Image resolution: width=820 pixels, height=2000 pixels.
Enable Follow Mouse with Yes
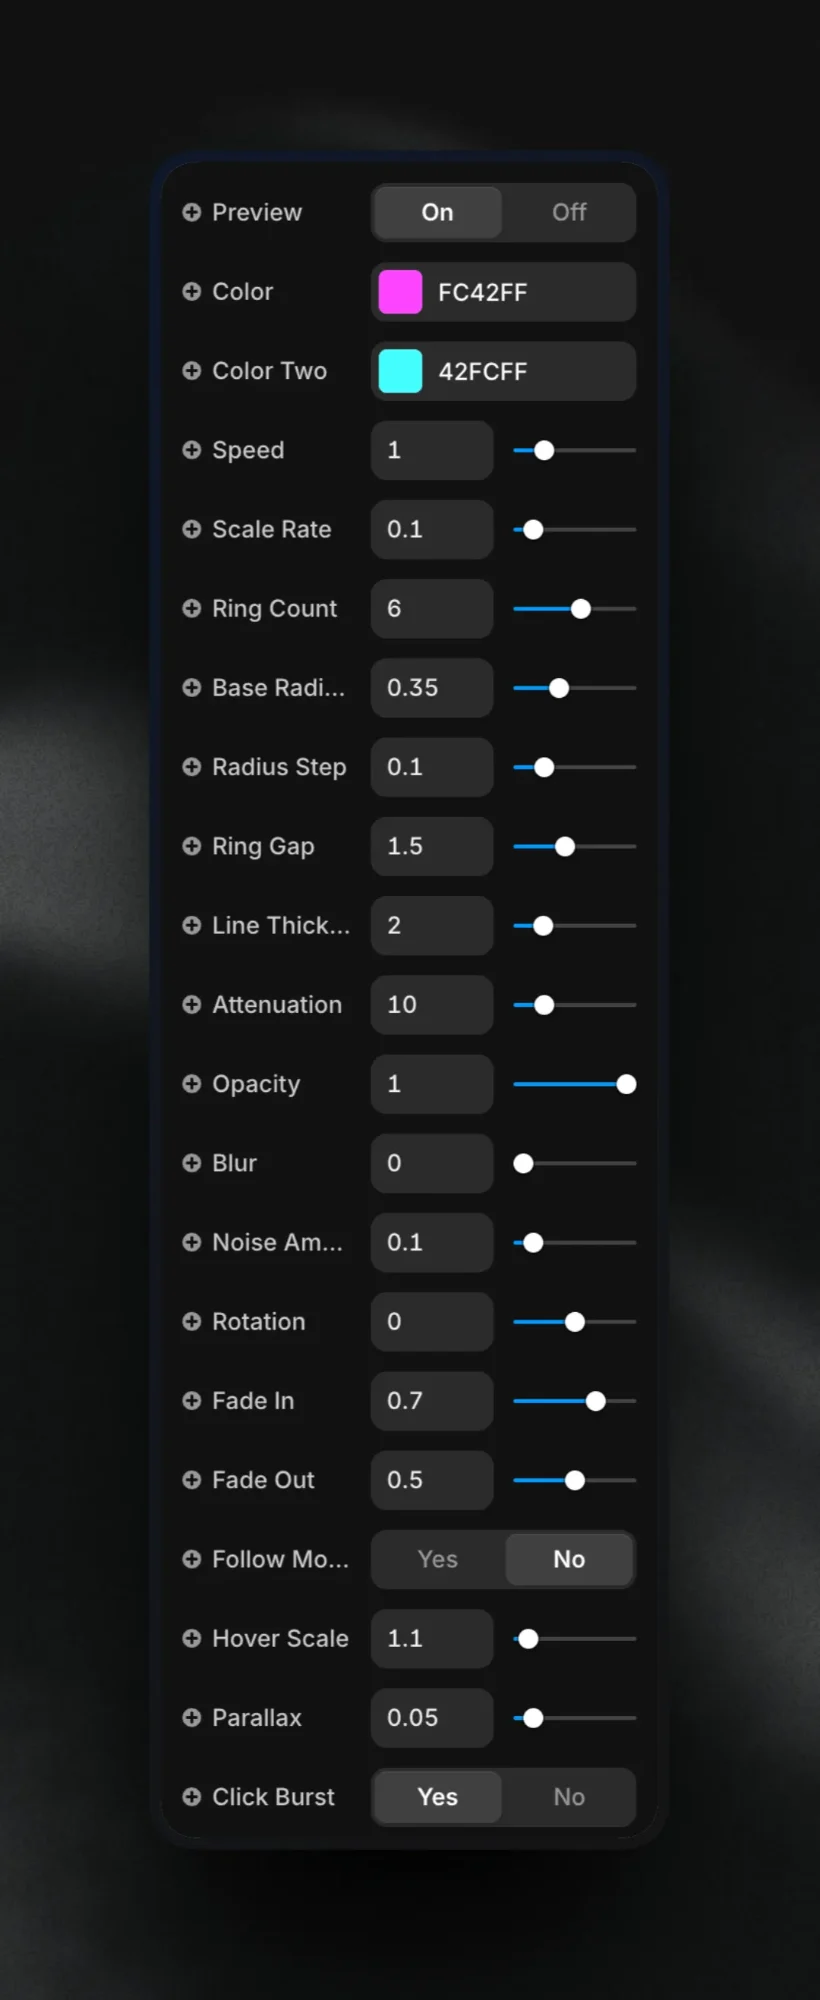pyautogui.click(x=438, y=1559)
